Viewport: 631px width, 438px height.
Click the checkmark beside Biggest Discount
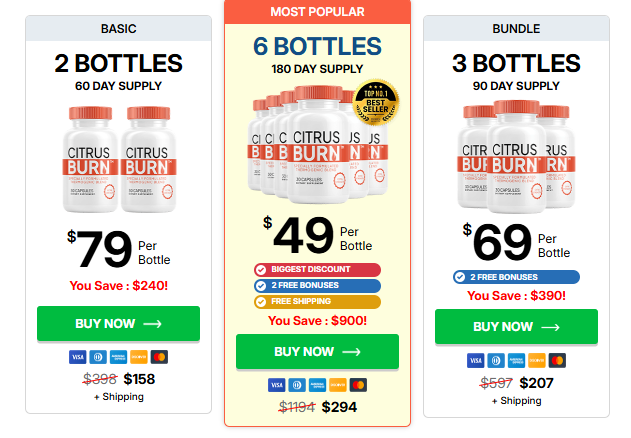pos(261,269)
